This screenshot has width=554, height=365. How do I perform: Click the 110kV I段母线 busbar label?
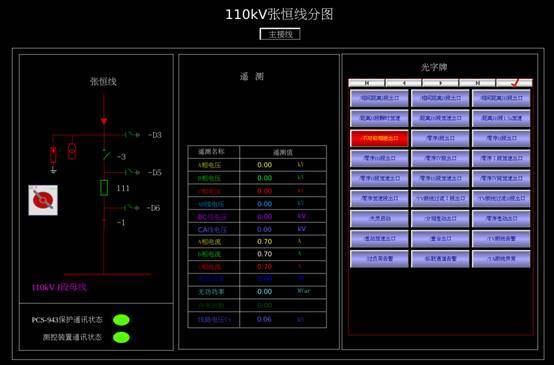tap(59, 287)
